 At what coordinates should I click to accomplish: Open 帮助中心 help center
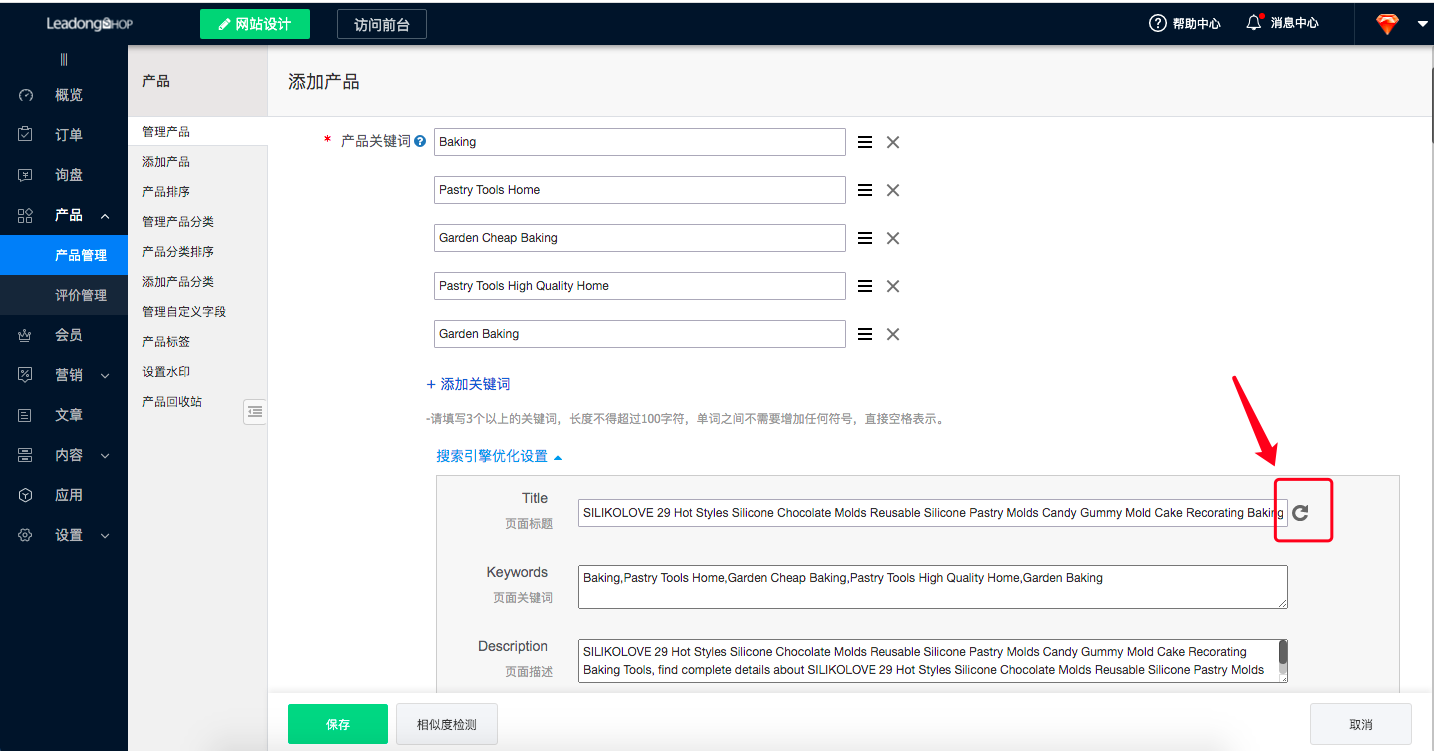coord(1185,23)
